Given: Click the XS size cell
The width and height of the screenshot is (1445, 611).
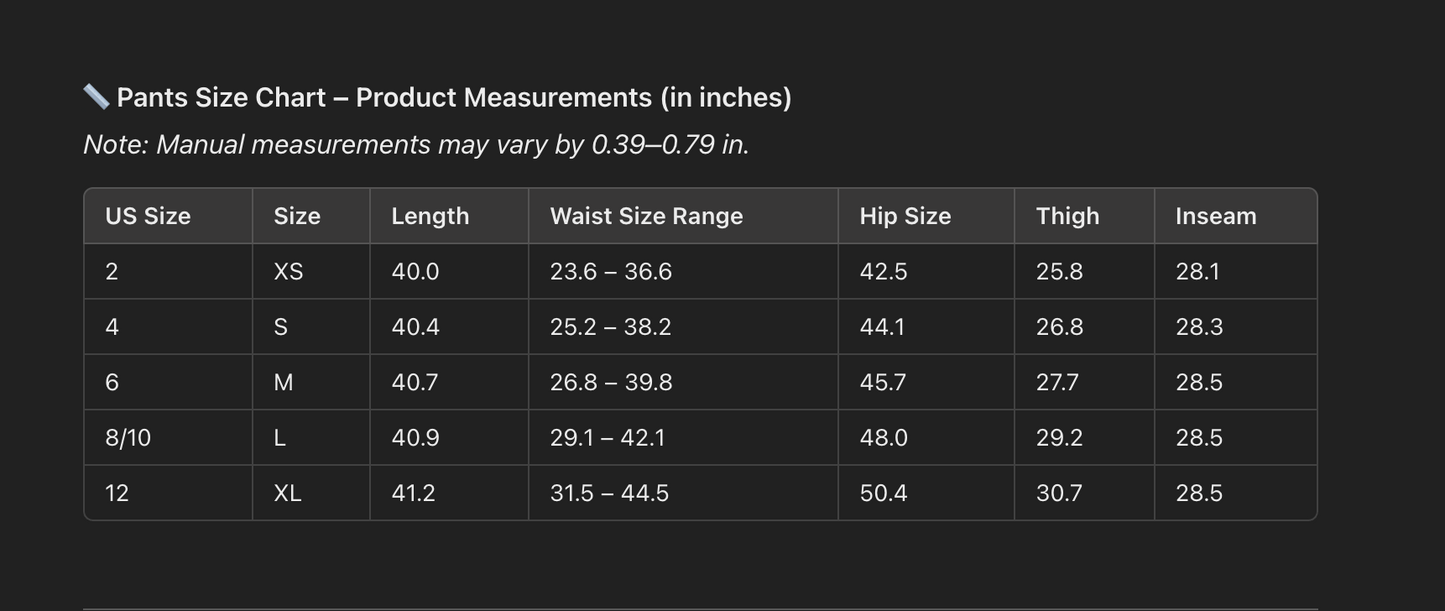Looking at the screenshot, I should tap(288, 272).
